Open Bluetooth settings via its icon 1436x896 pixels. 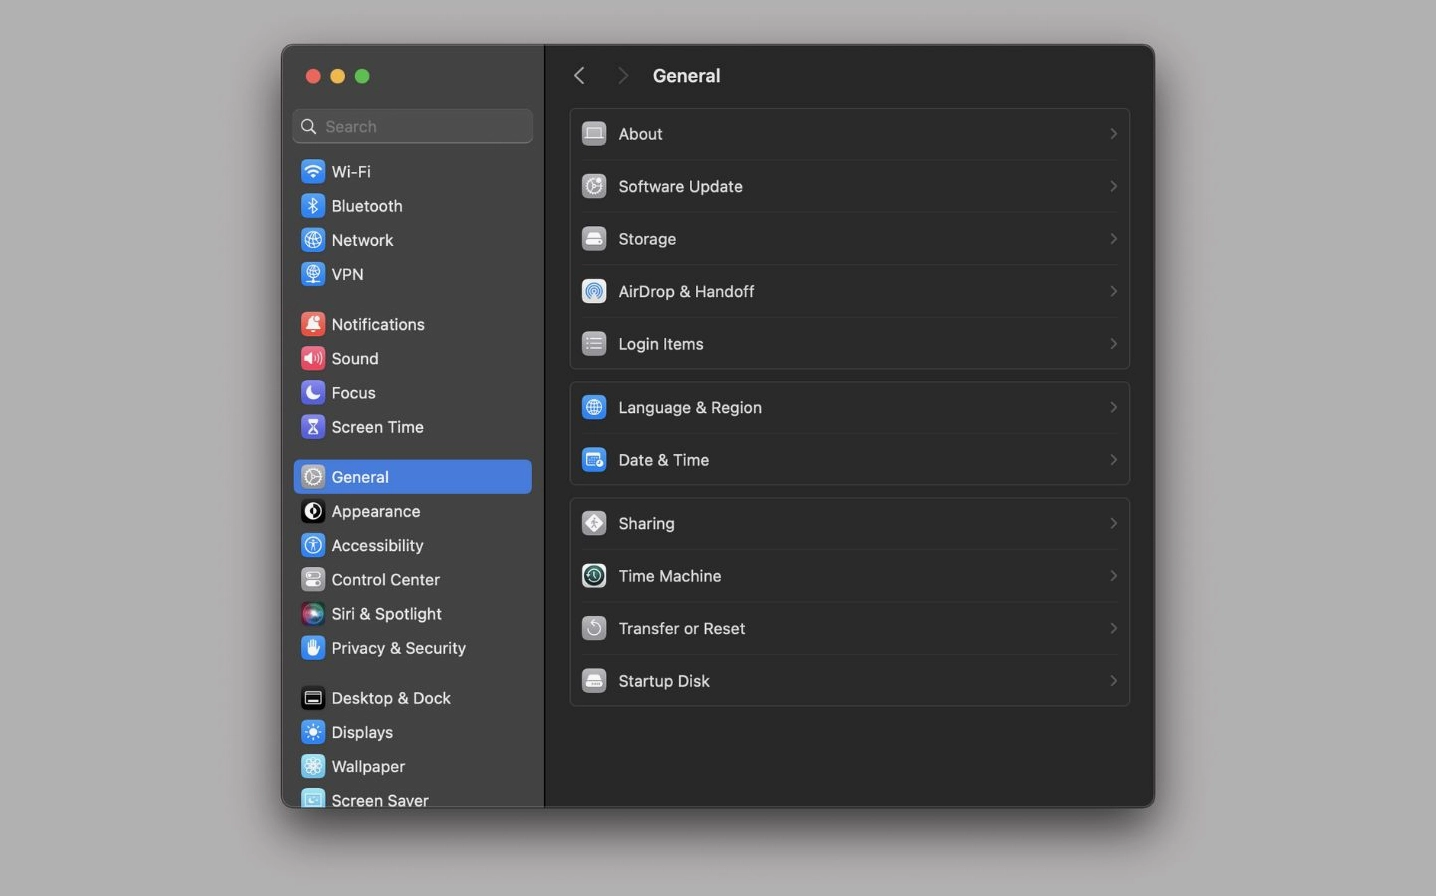pos(313,206)
